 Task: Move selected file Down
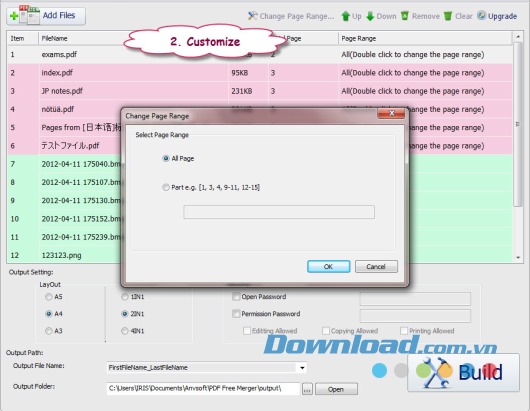pos(381,16)
